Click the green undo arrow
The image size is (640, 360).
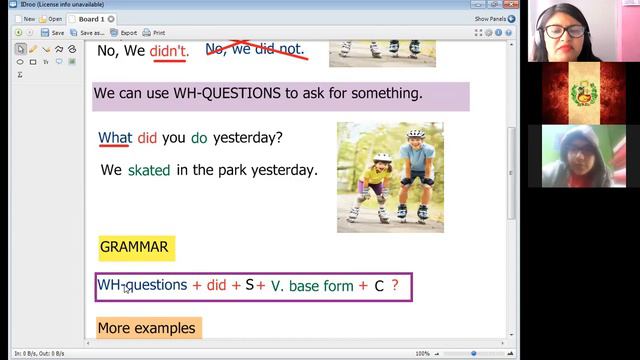click(x=19, y=33)
